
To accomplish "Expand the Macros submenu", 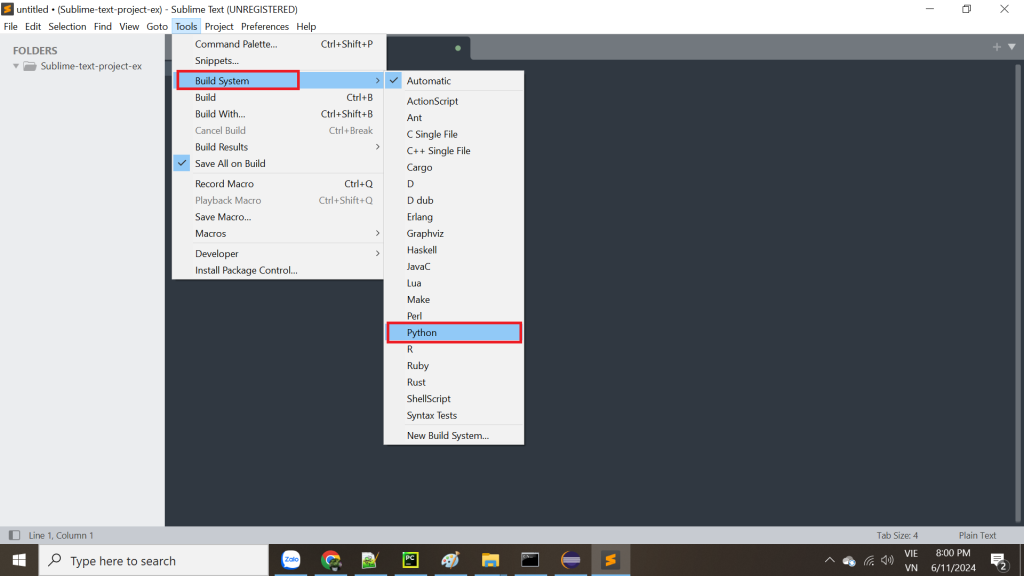I will point(279,233).
